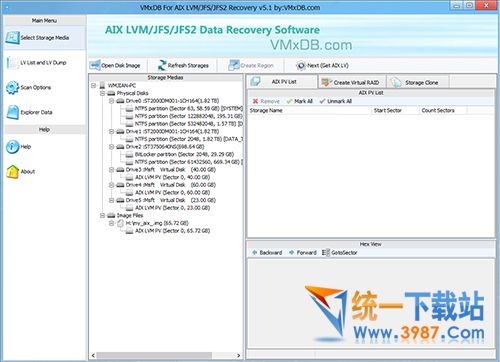This screenshot has height=362, width=500.
Task: Click Mark All in the PV list
Action: (299, 101)
